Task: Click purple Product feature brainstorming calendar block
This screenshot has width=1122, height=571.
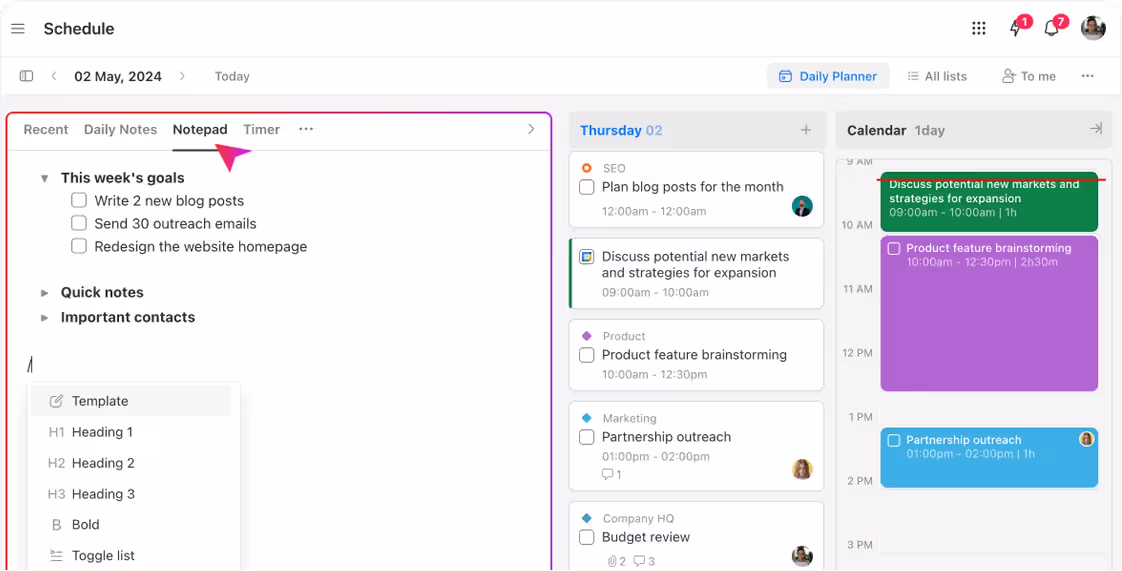Action: click(989, 320)
